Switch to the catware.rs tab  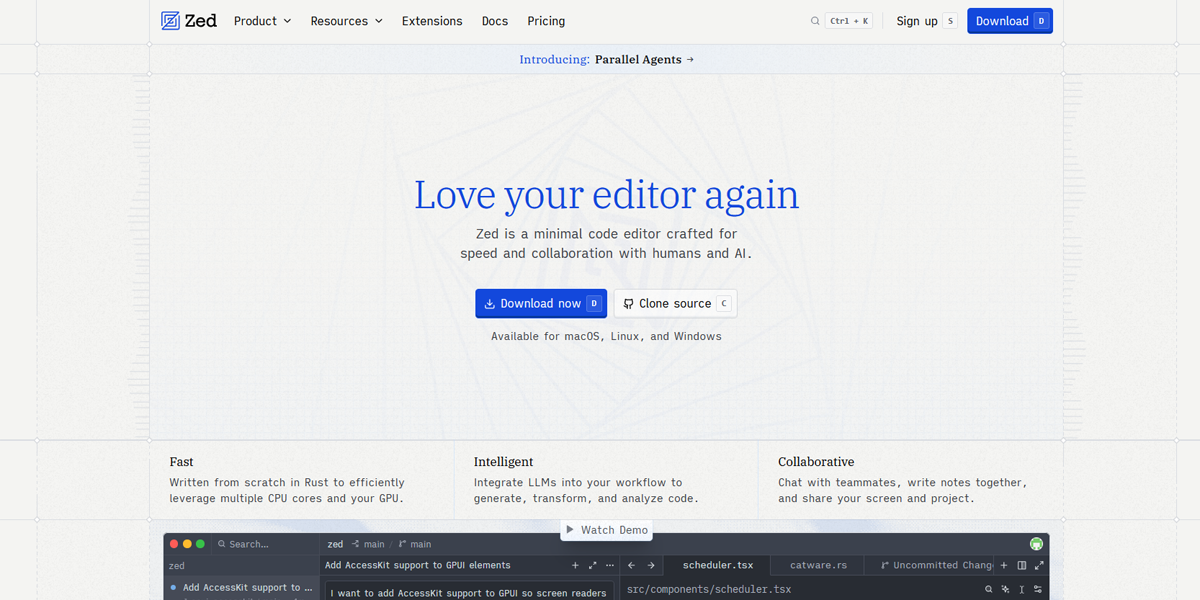(x=818, y=565)
